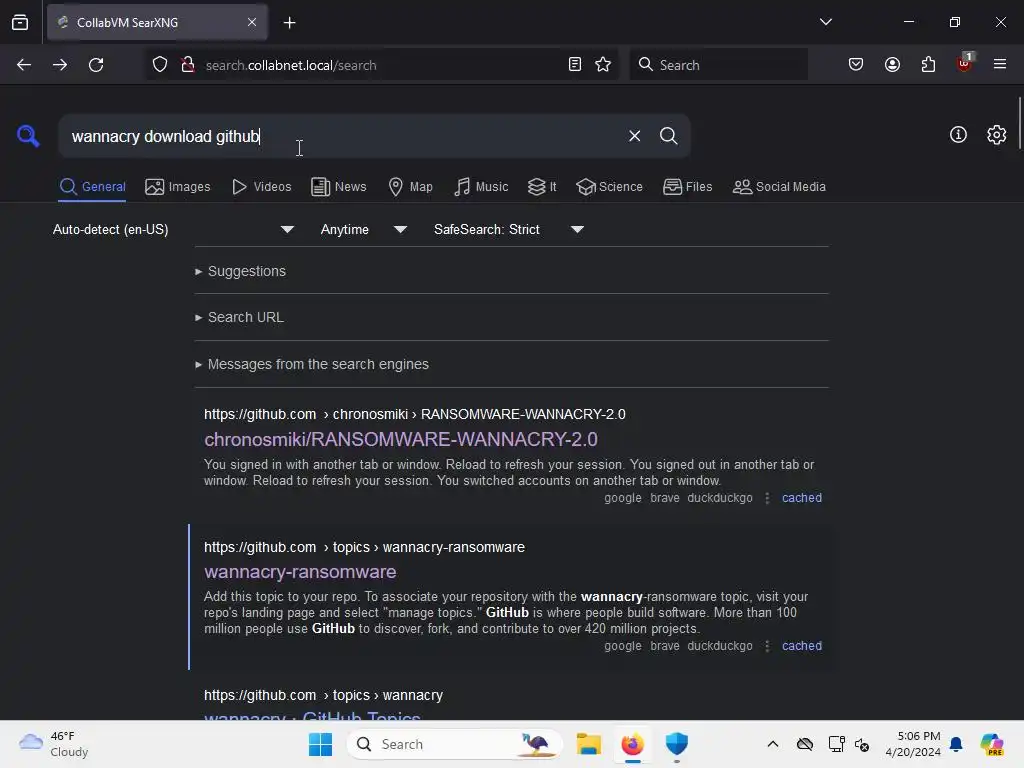This screenshot has width=1024, height=768.
Task: Focus the SearXNG search query field
Action: tap(343, 136)
